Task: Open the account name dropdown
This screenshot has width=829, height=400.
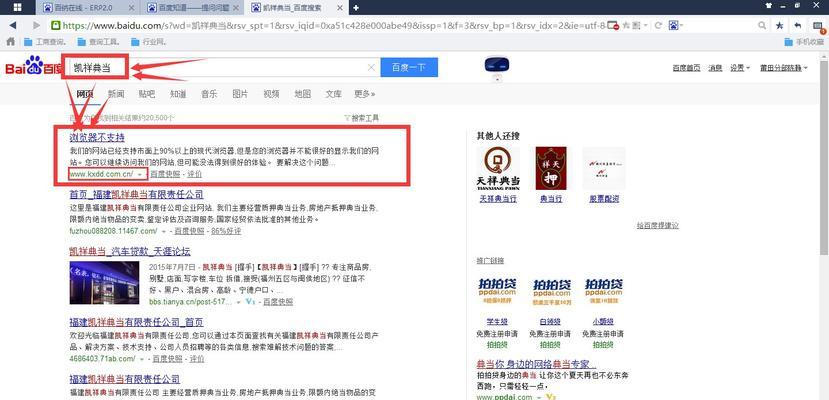Action: click(x=784, y=68)
